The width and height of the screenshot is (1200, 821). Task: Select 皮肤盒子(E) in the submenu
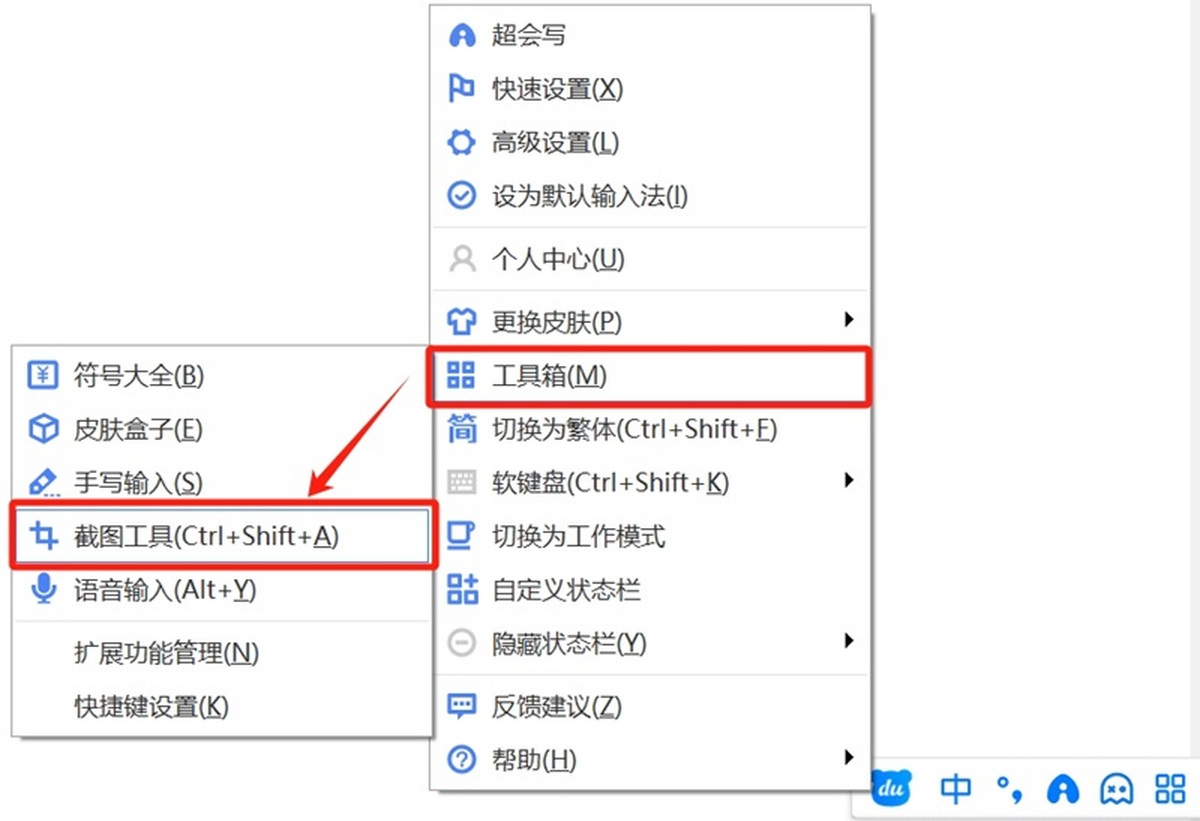(222, 430)
